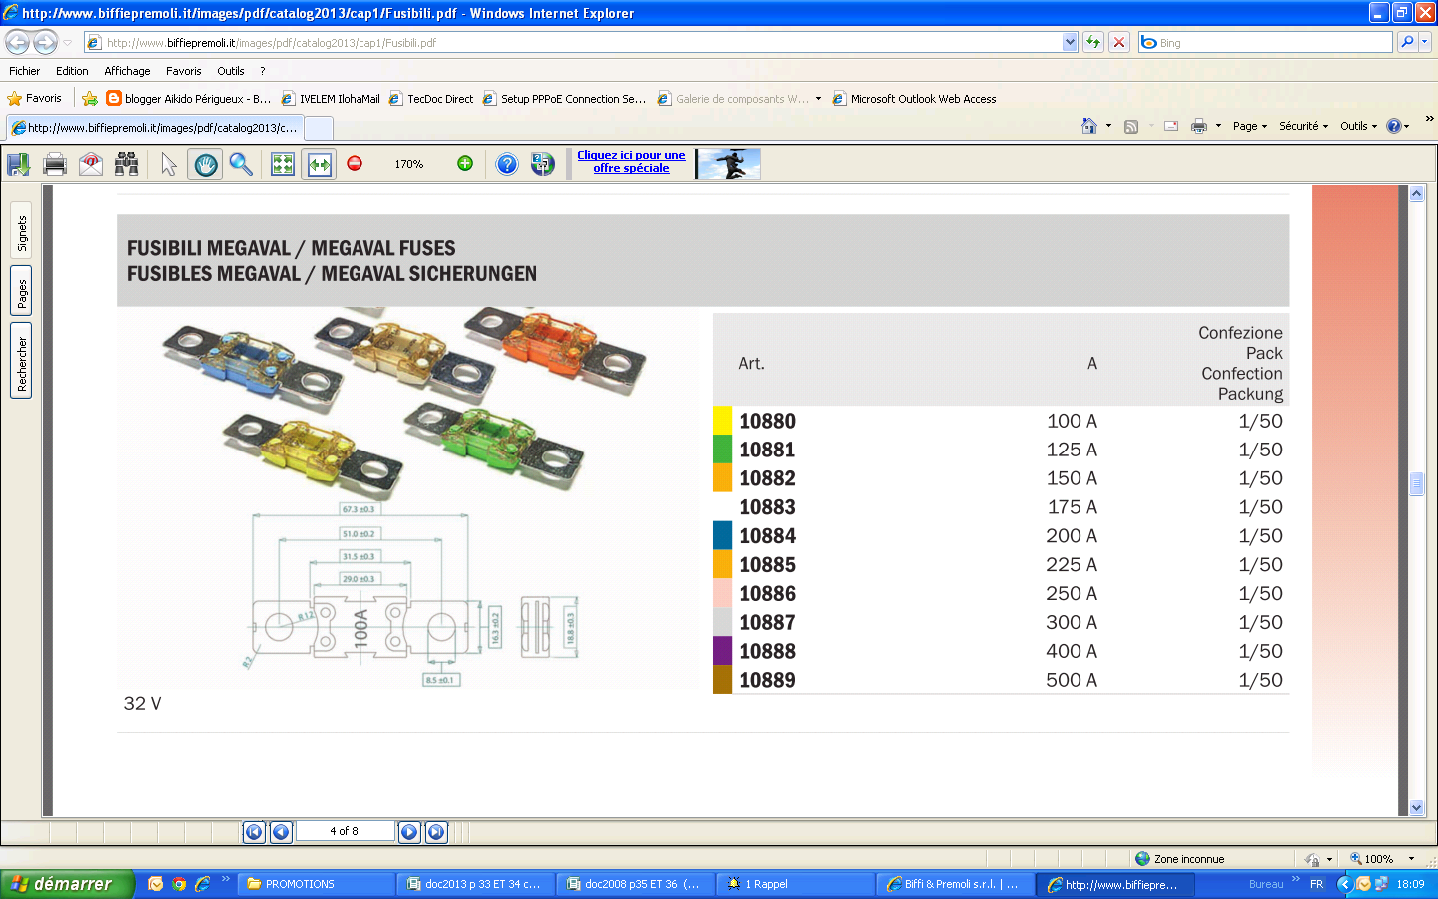Image resolution: width=1438 pixels, height=899 pixels.
Task: Click the 170% zoom level field
Action: [x=409, y=164]
